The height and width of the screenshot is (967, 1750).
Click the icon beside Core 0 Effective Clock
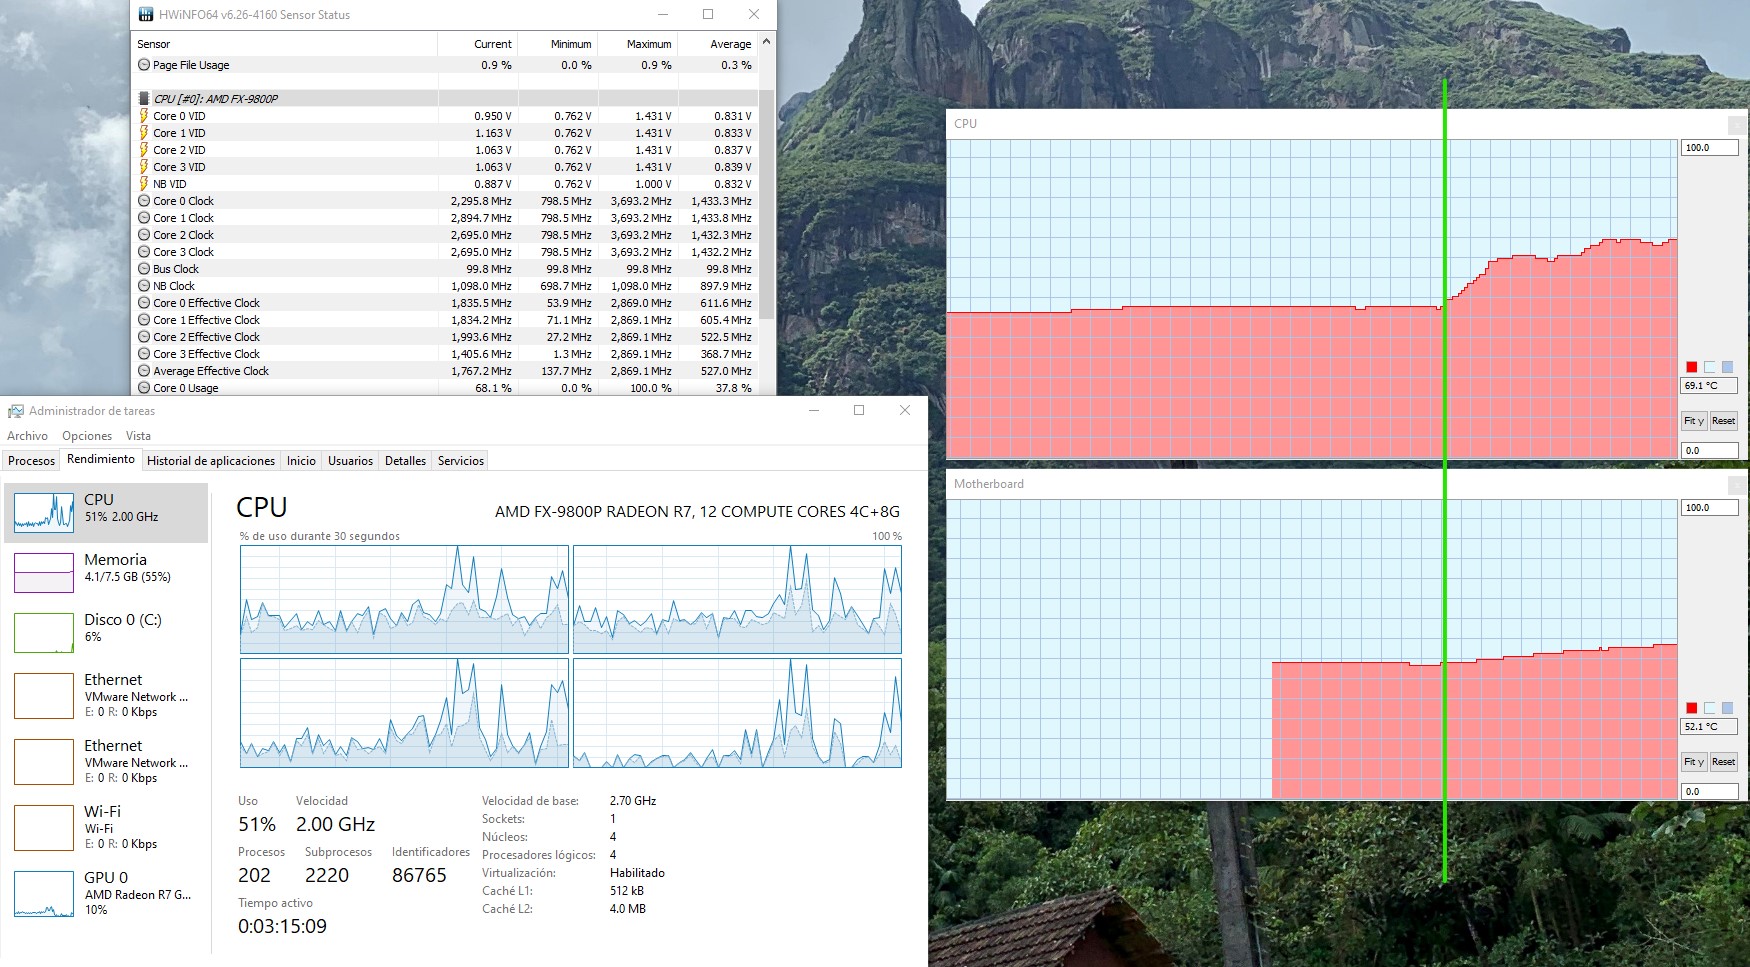pos(144,303)
